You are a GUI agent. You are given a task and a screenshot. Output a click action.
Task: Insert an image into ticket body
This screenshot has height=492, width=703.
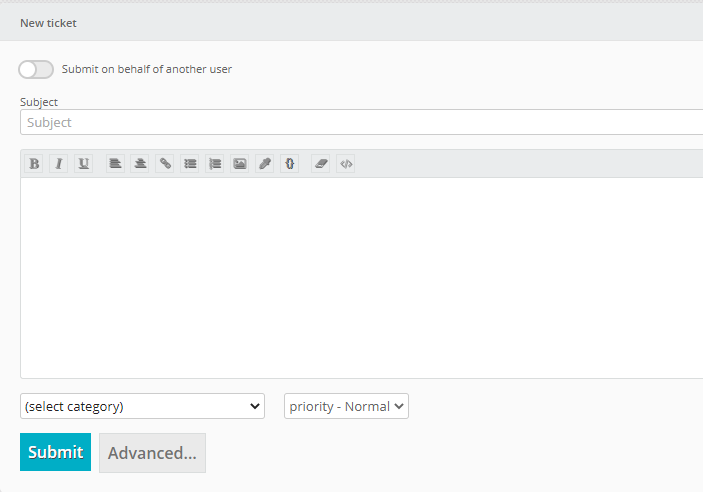(240, 164)
